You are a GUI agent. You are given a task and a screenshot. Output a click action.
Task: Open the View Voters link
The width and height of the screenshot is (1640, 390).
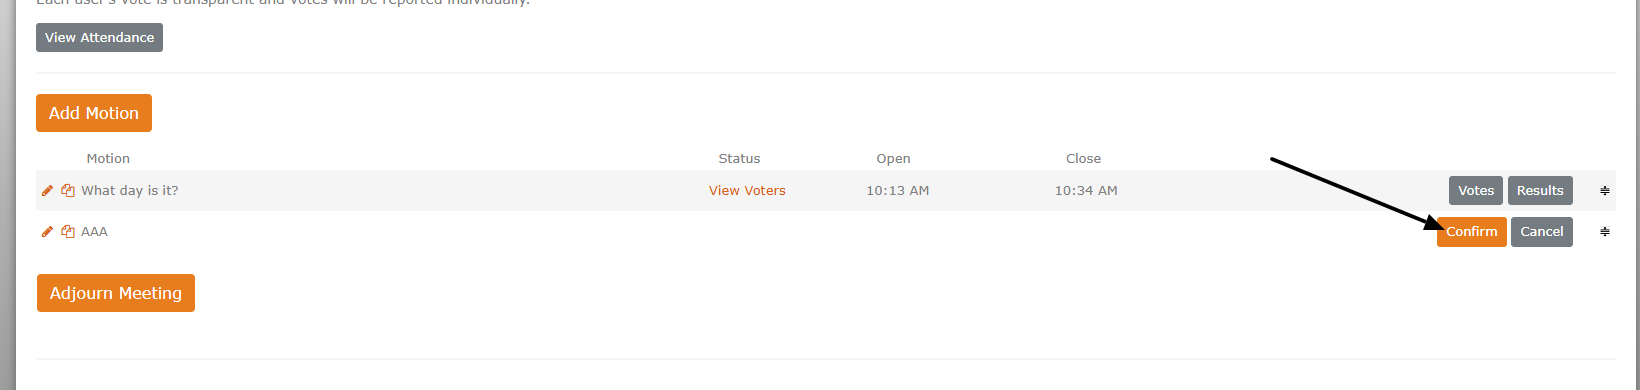tap(747, 190)
